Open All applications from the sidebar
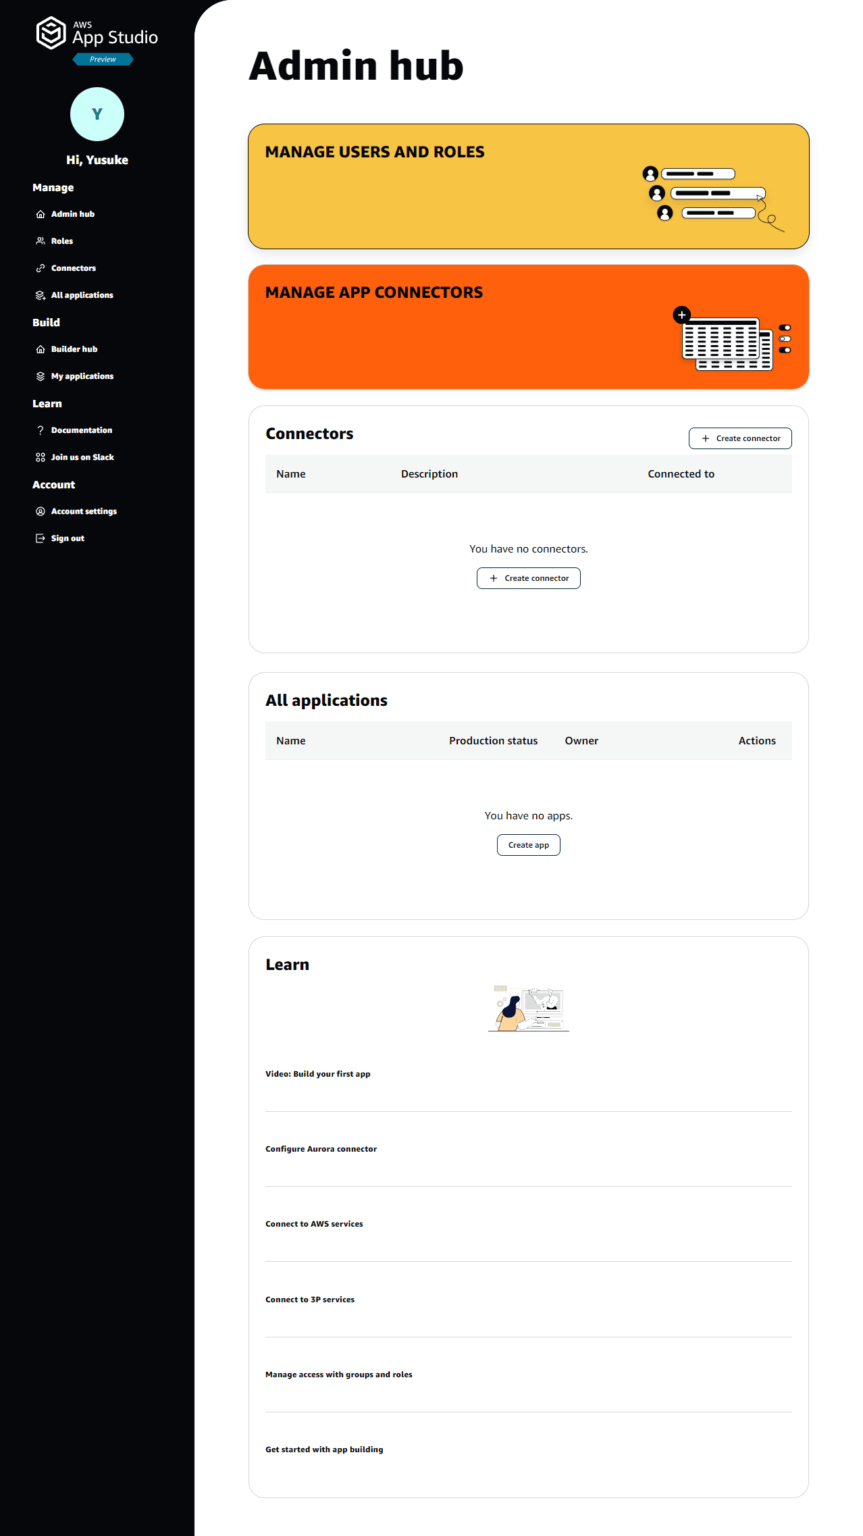Image resolution: width=863 pixels, height=1536 pixels. pos(81,294)
